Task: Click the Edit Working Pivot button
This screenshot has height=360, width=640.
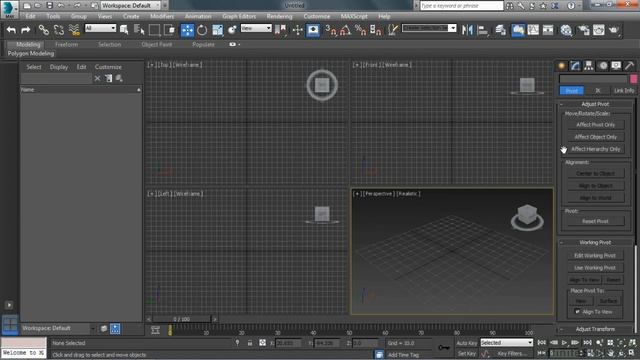Action: [x=596, y=256]
